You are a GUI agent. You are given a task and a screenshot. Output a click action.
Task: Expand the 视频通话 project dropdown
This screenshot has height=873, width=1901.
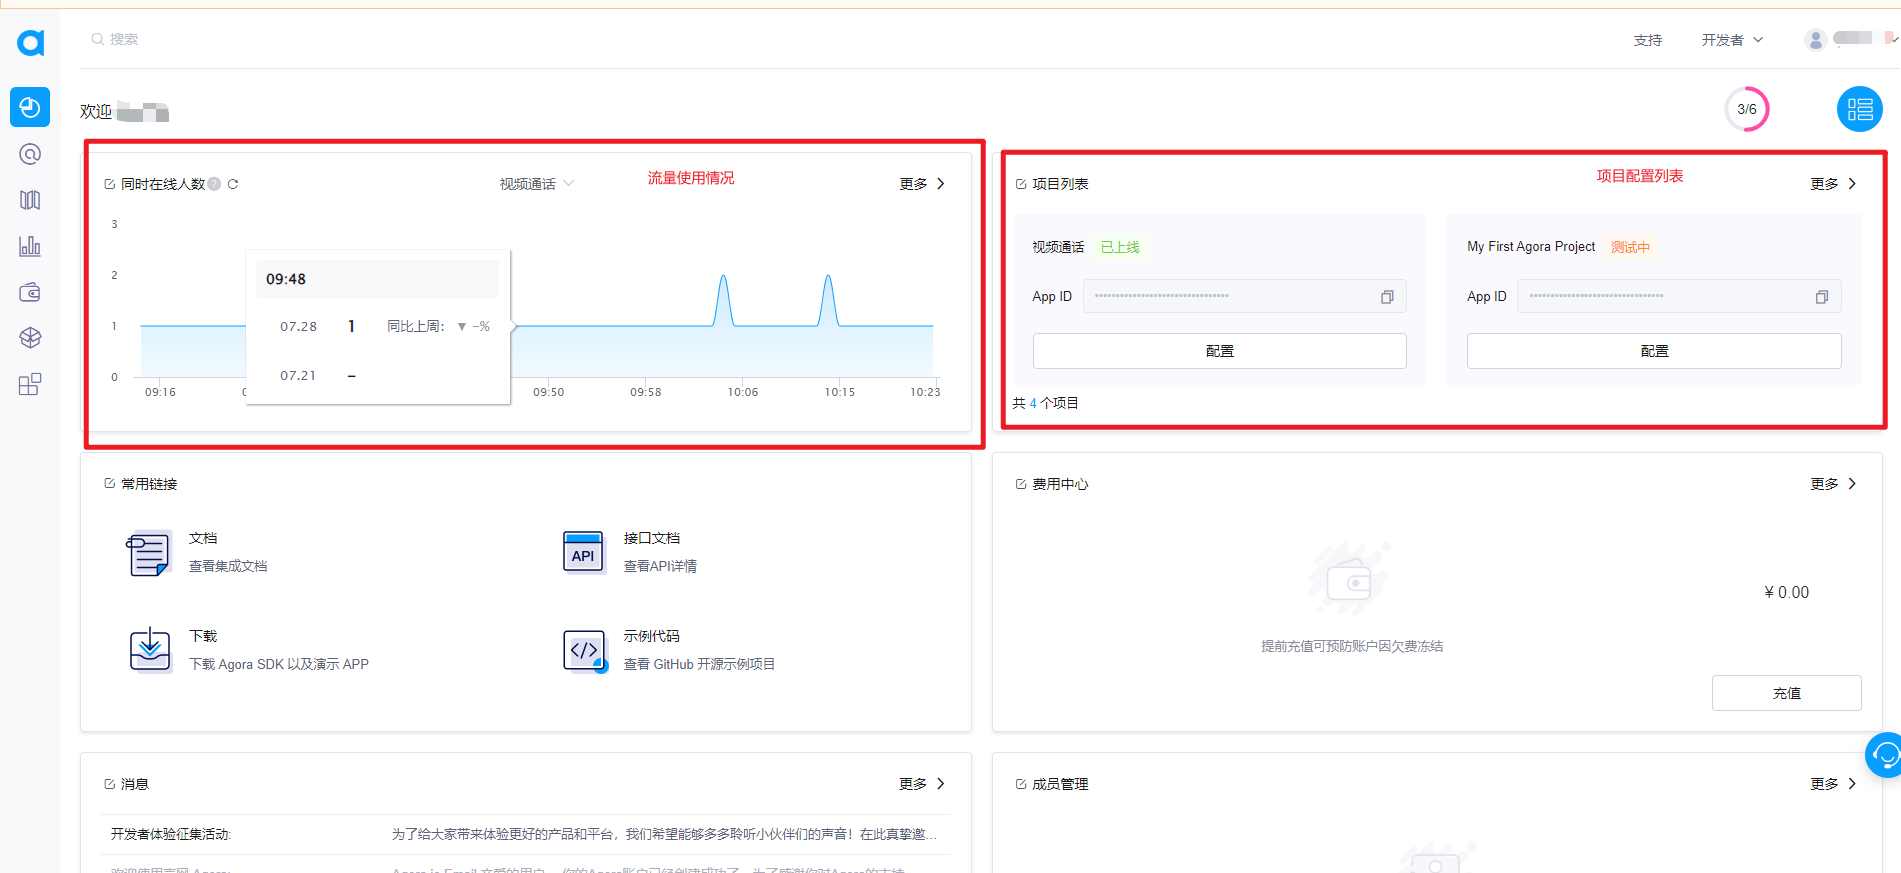click(x=537, y=184)
